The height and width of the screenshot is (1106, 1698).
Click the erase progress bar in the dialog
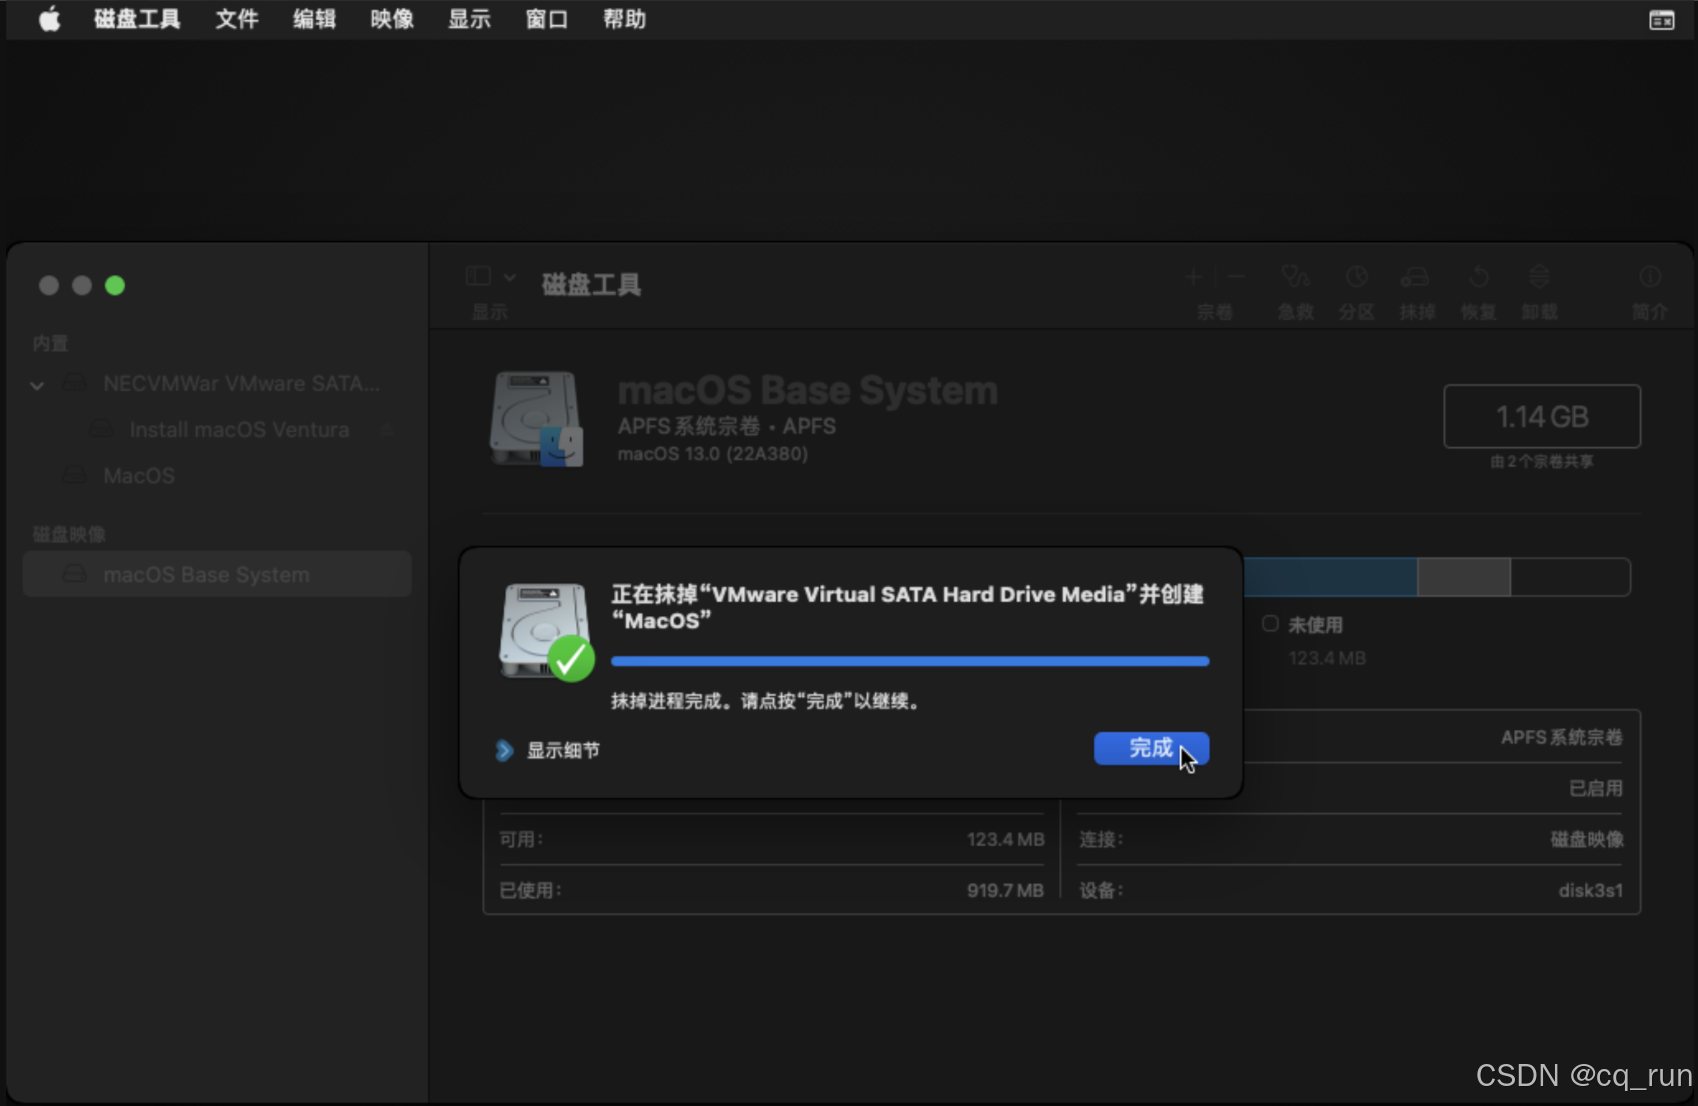click(910, 661)
